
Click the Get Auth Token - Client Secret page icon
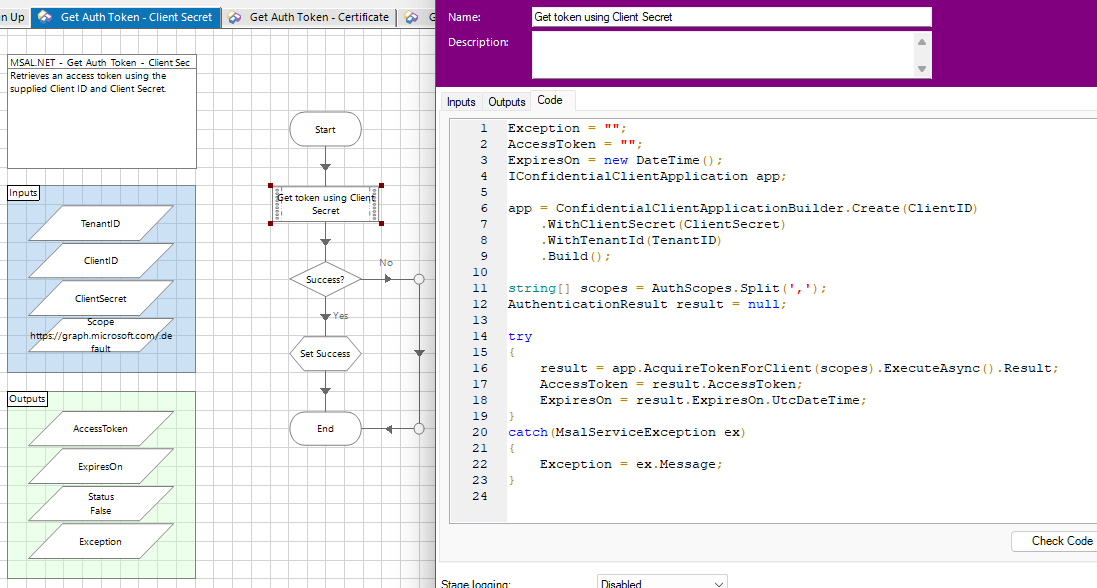click(x=45, y=17)
